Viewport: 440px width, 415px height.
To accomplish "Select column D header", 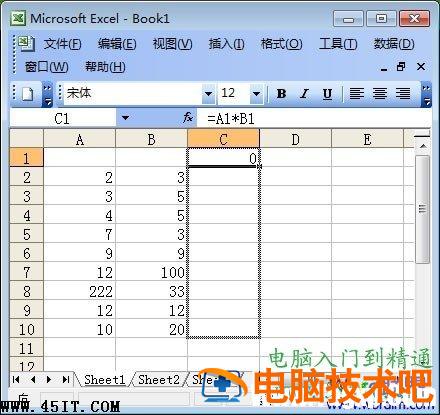I will point(295,139).
